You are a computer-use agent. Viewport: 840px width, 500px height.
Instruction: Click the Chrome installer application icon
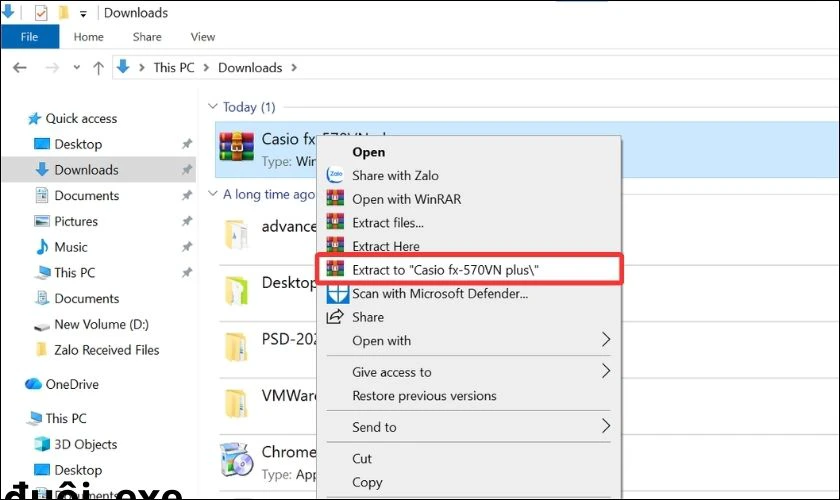[236, 459]
